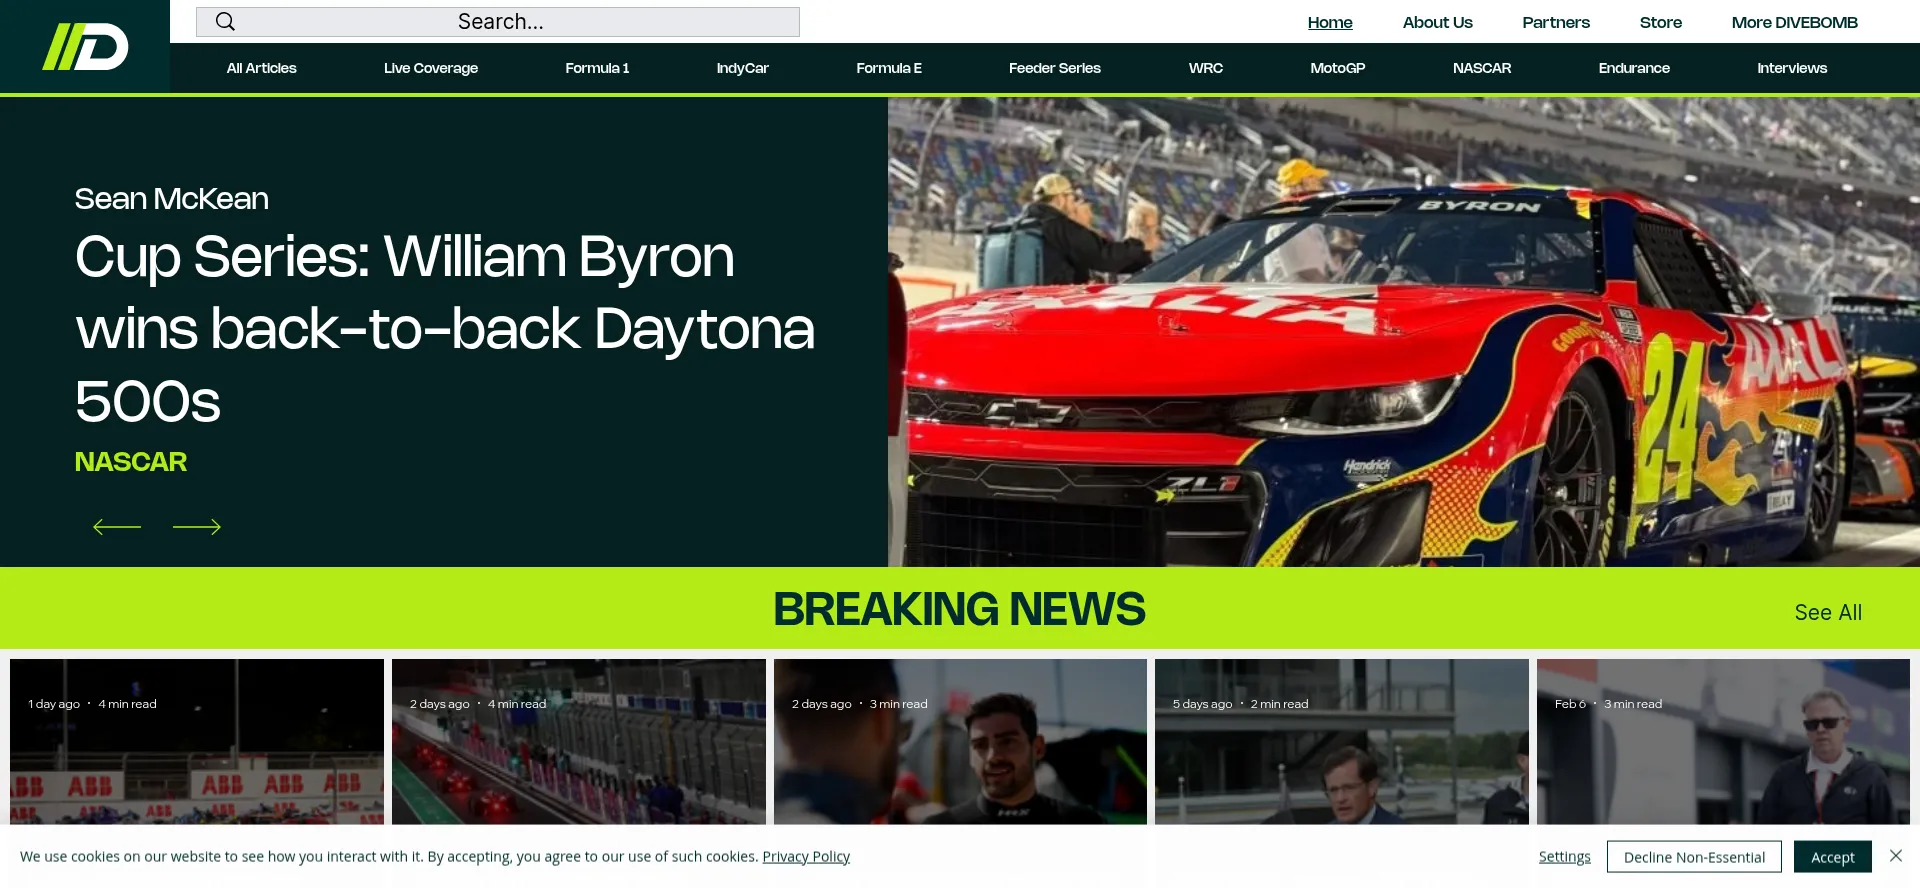Viewport: 1920px width, 888px height.
Task: Open the About Us page
Action: click(1437, 22)
